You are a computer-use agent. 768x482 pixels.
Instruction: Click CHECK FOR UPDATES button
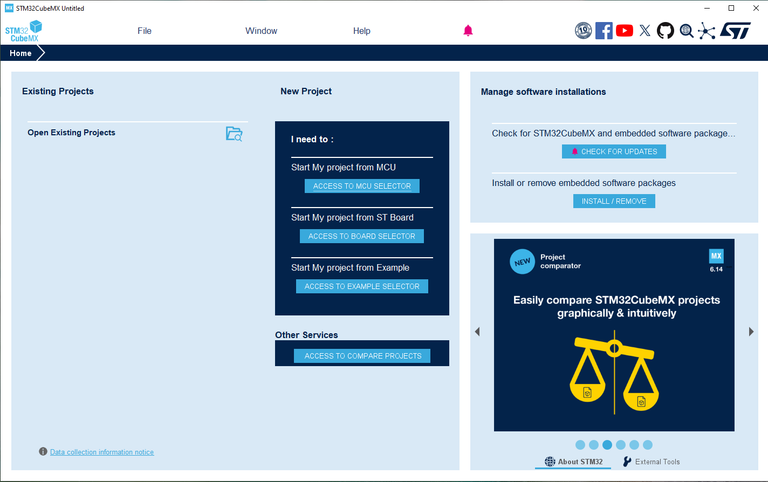[614, 151]
